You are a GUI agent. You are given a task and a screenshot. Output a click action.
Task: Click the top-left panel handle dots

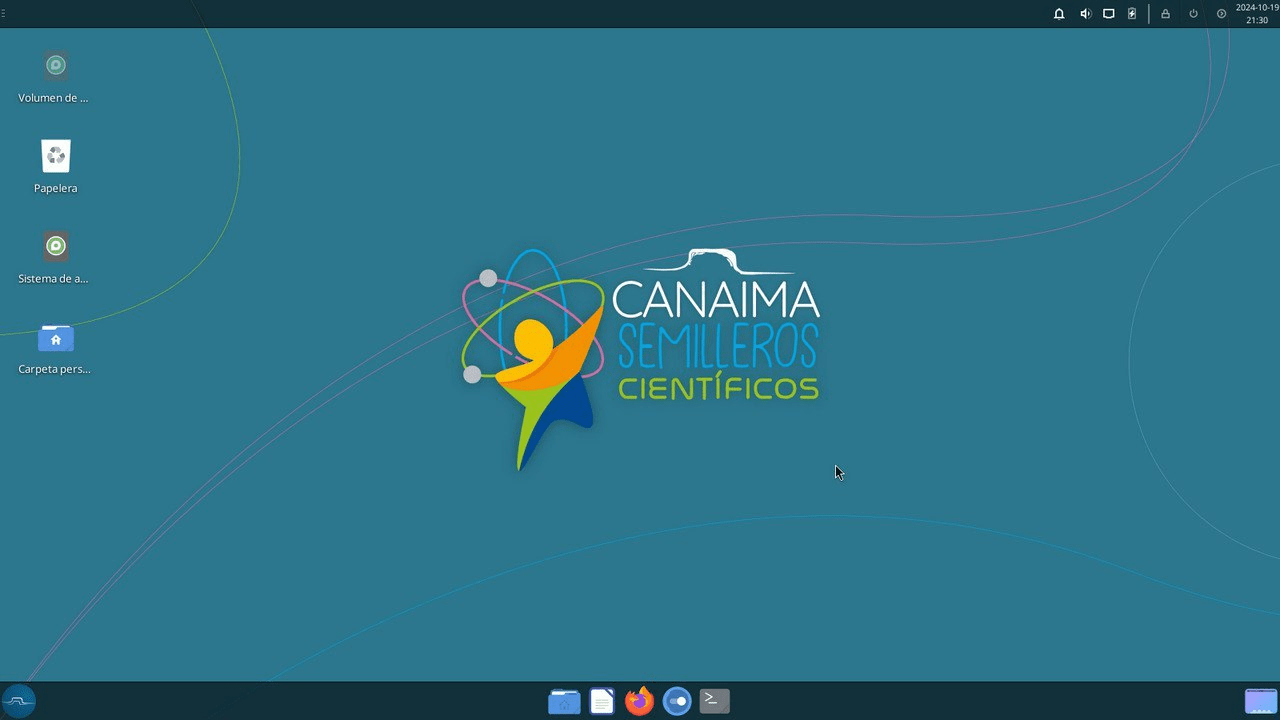(3, 13)
